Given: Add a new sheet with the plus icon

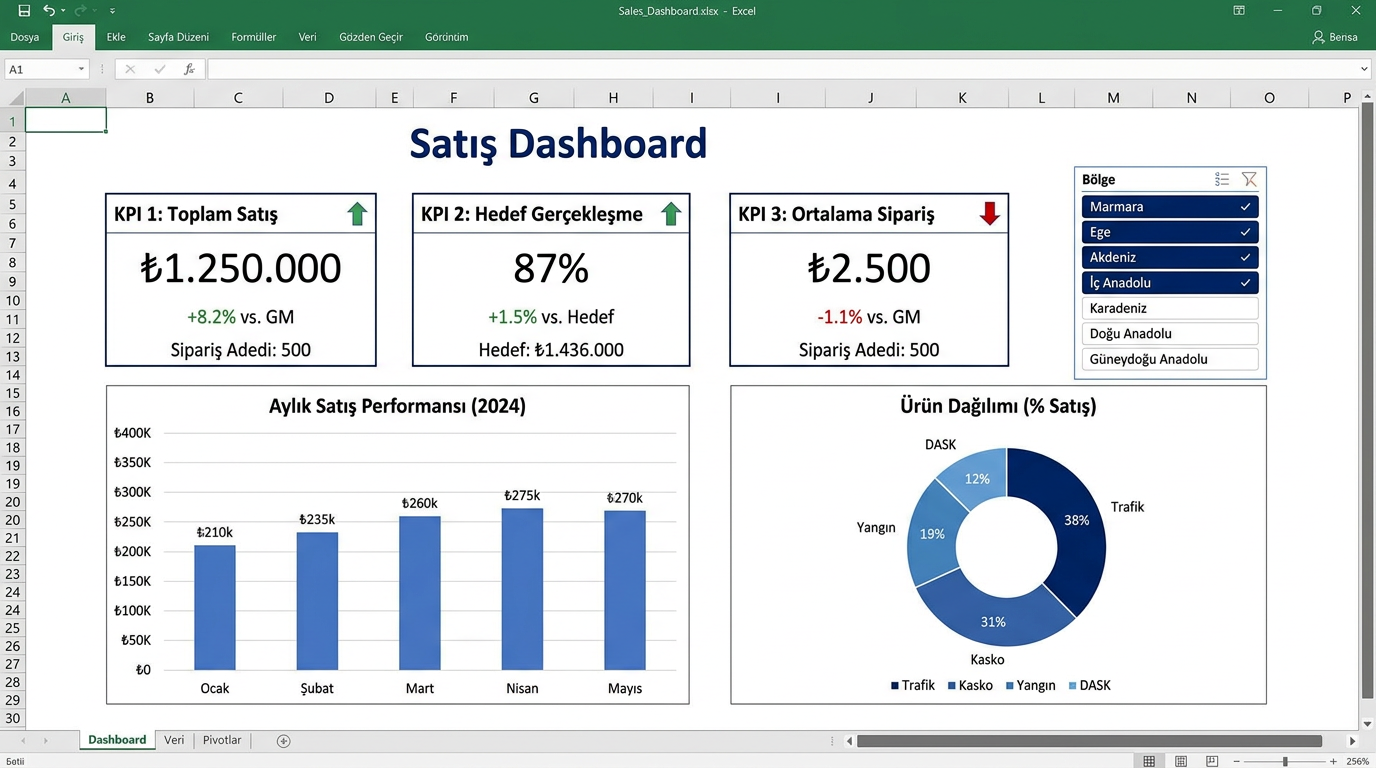Looking at the screenshot, I should [283, 741].
